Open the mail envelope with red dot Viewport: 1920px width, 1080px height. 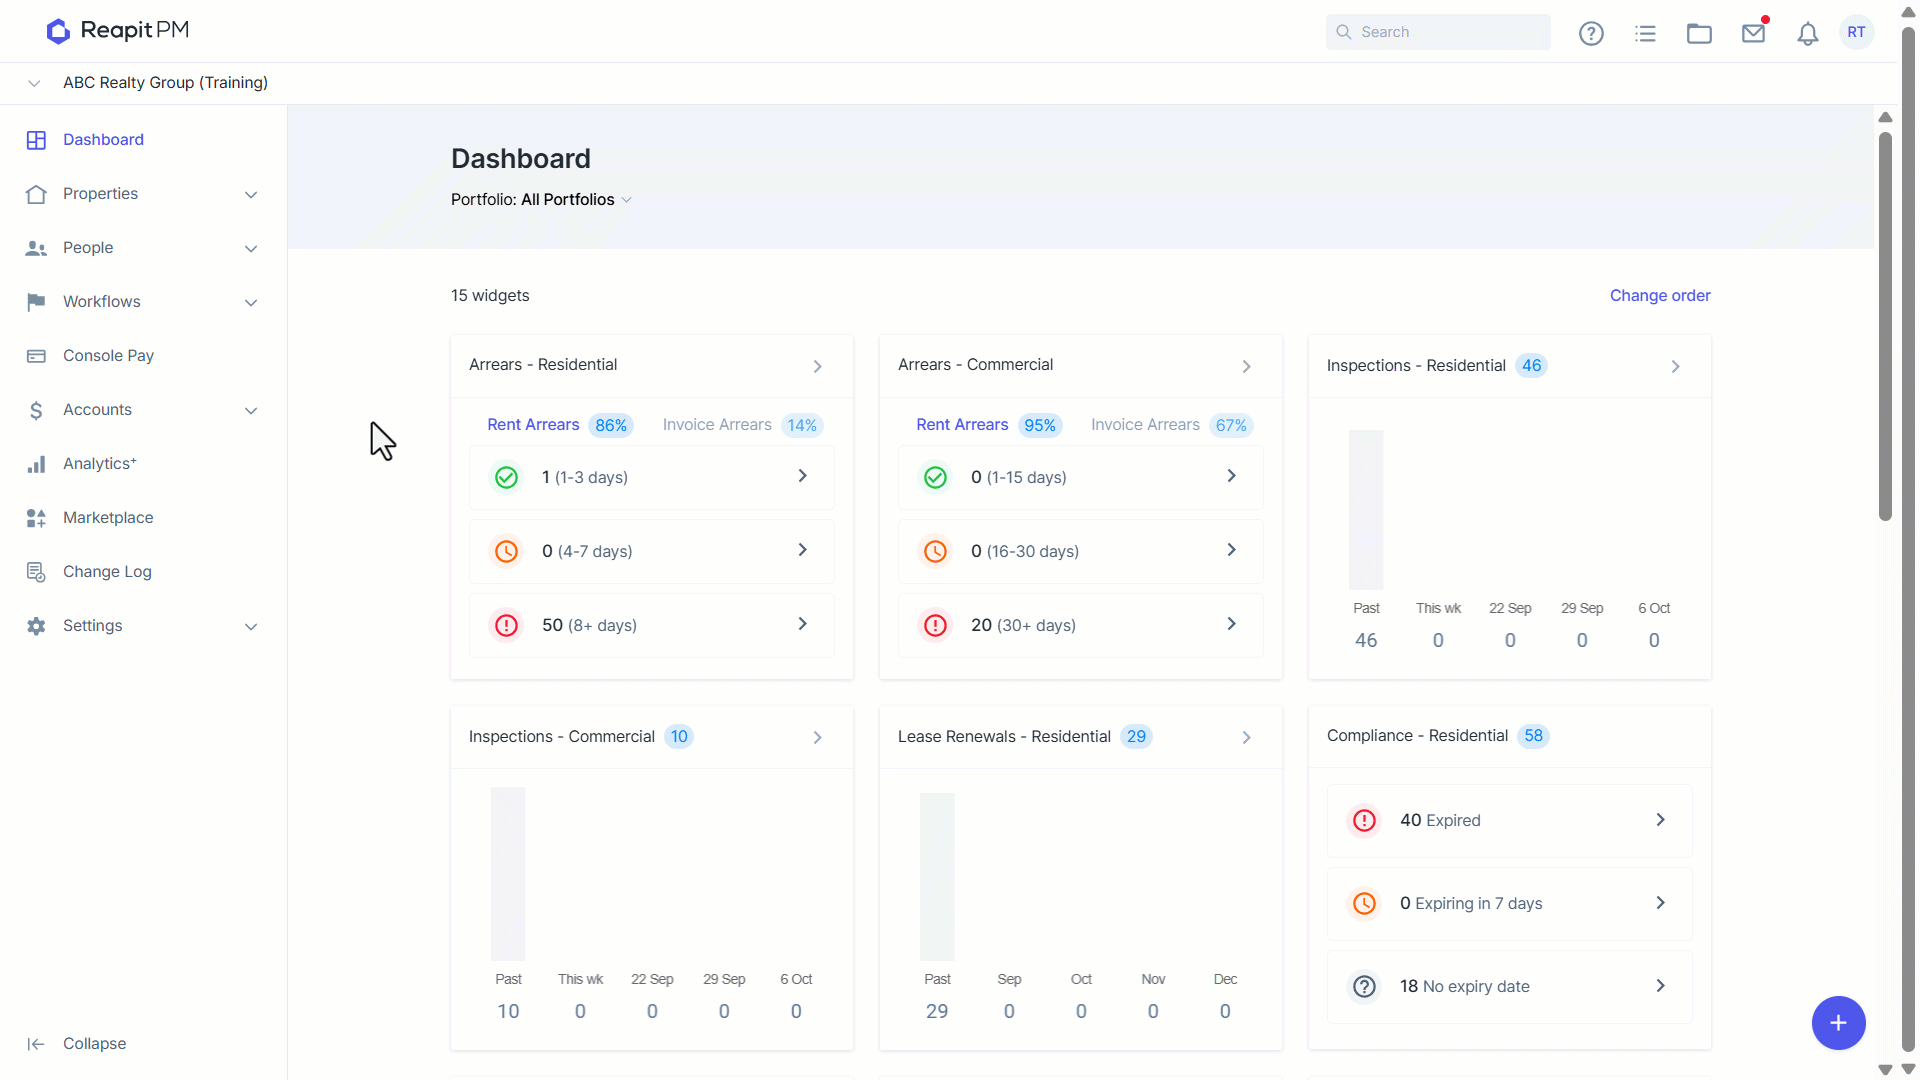[1754, 32]
